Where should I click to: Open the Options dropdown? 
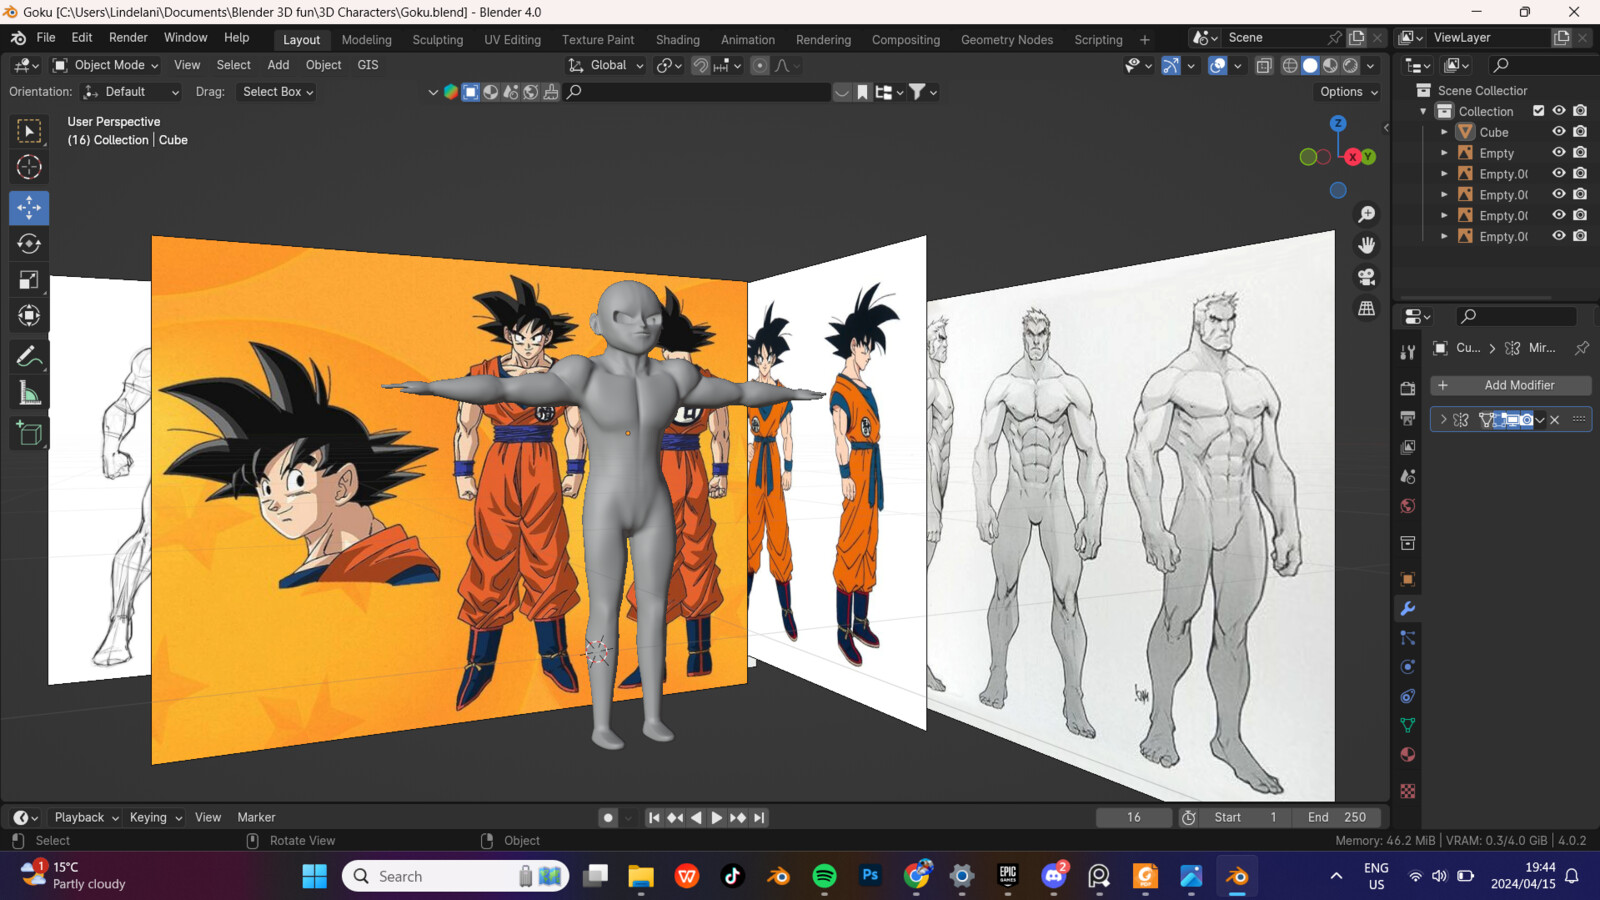pos(1348,92)
